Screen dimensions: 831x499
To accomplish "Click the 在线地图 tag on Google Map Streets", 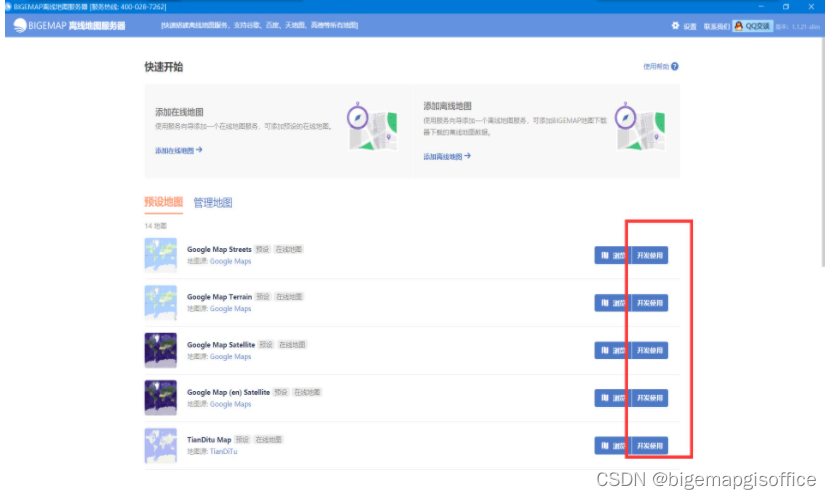I will 289,250.
